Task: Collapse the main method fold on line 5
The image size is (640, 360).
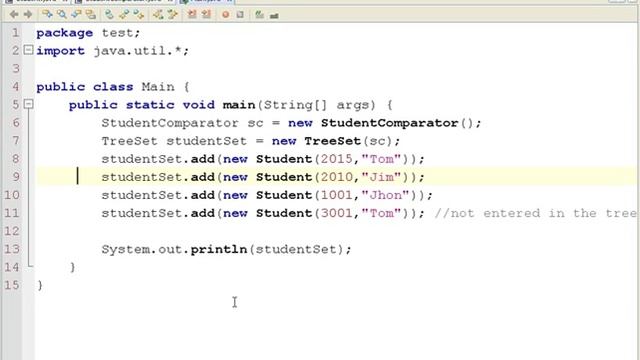Action: pos(28,104)
